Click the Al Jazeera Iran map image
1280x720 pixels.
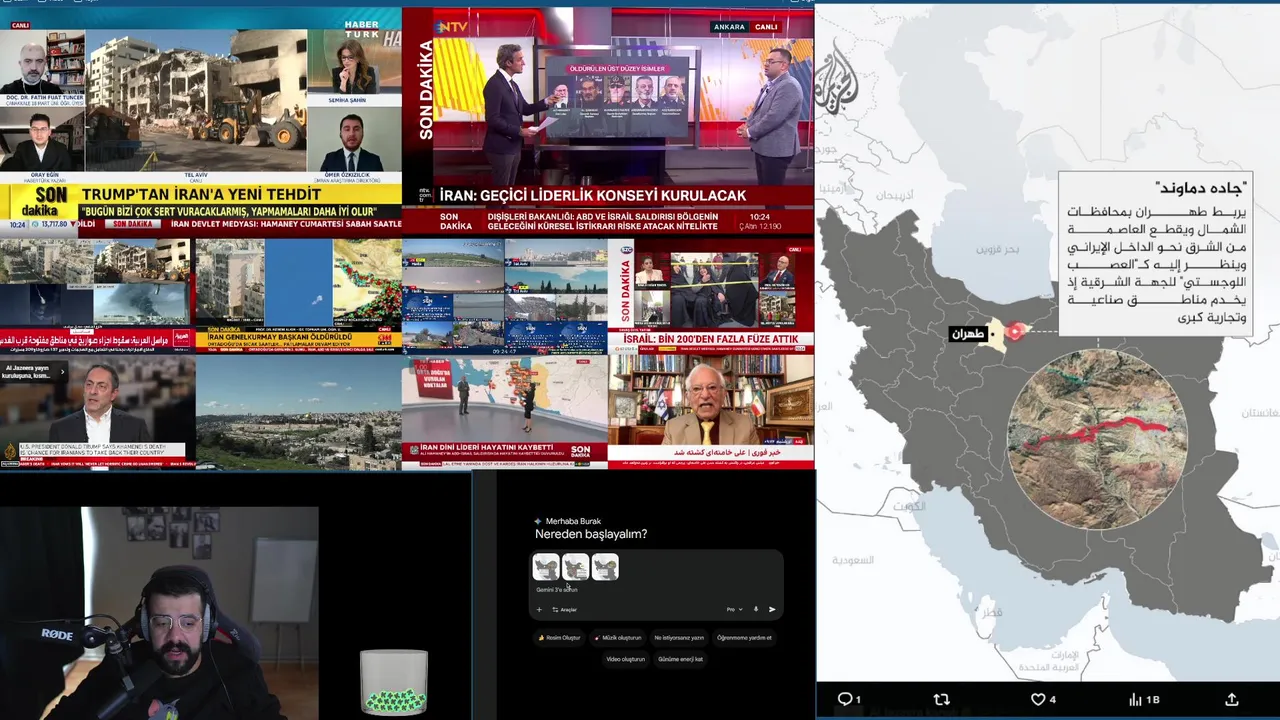(x=1048, y=343)
